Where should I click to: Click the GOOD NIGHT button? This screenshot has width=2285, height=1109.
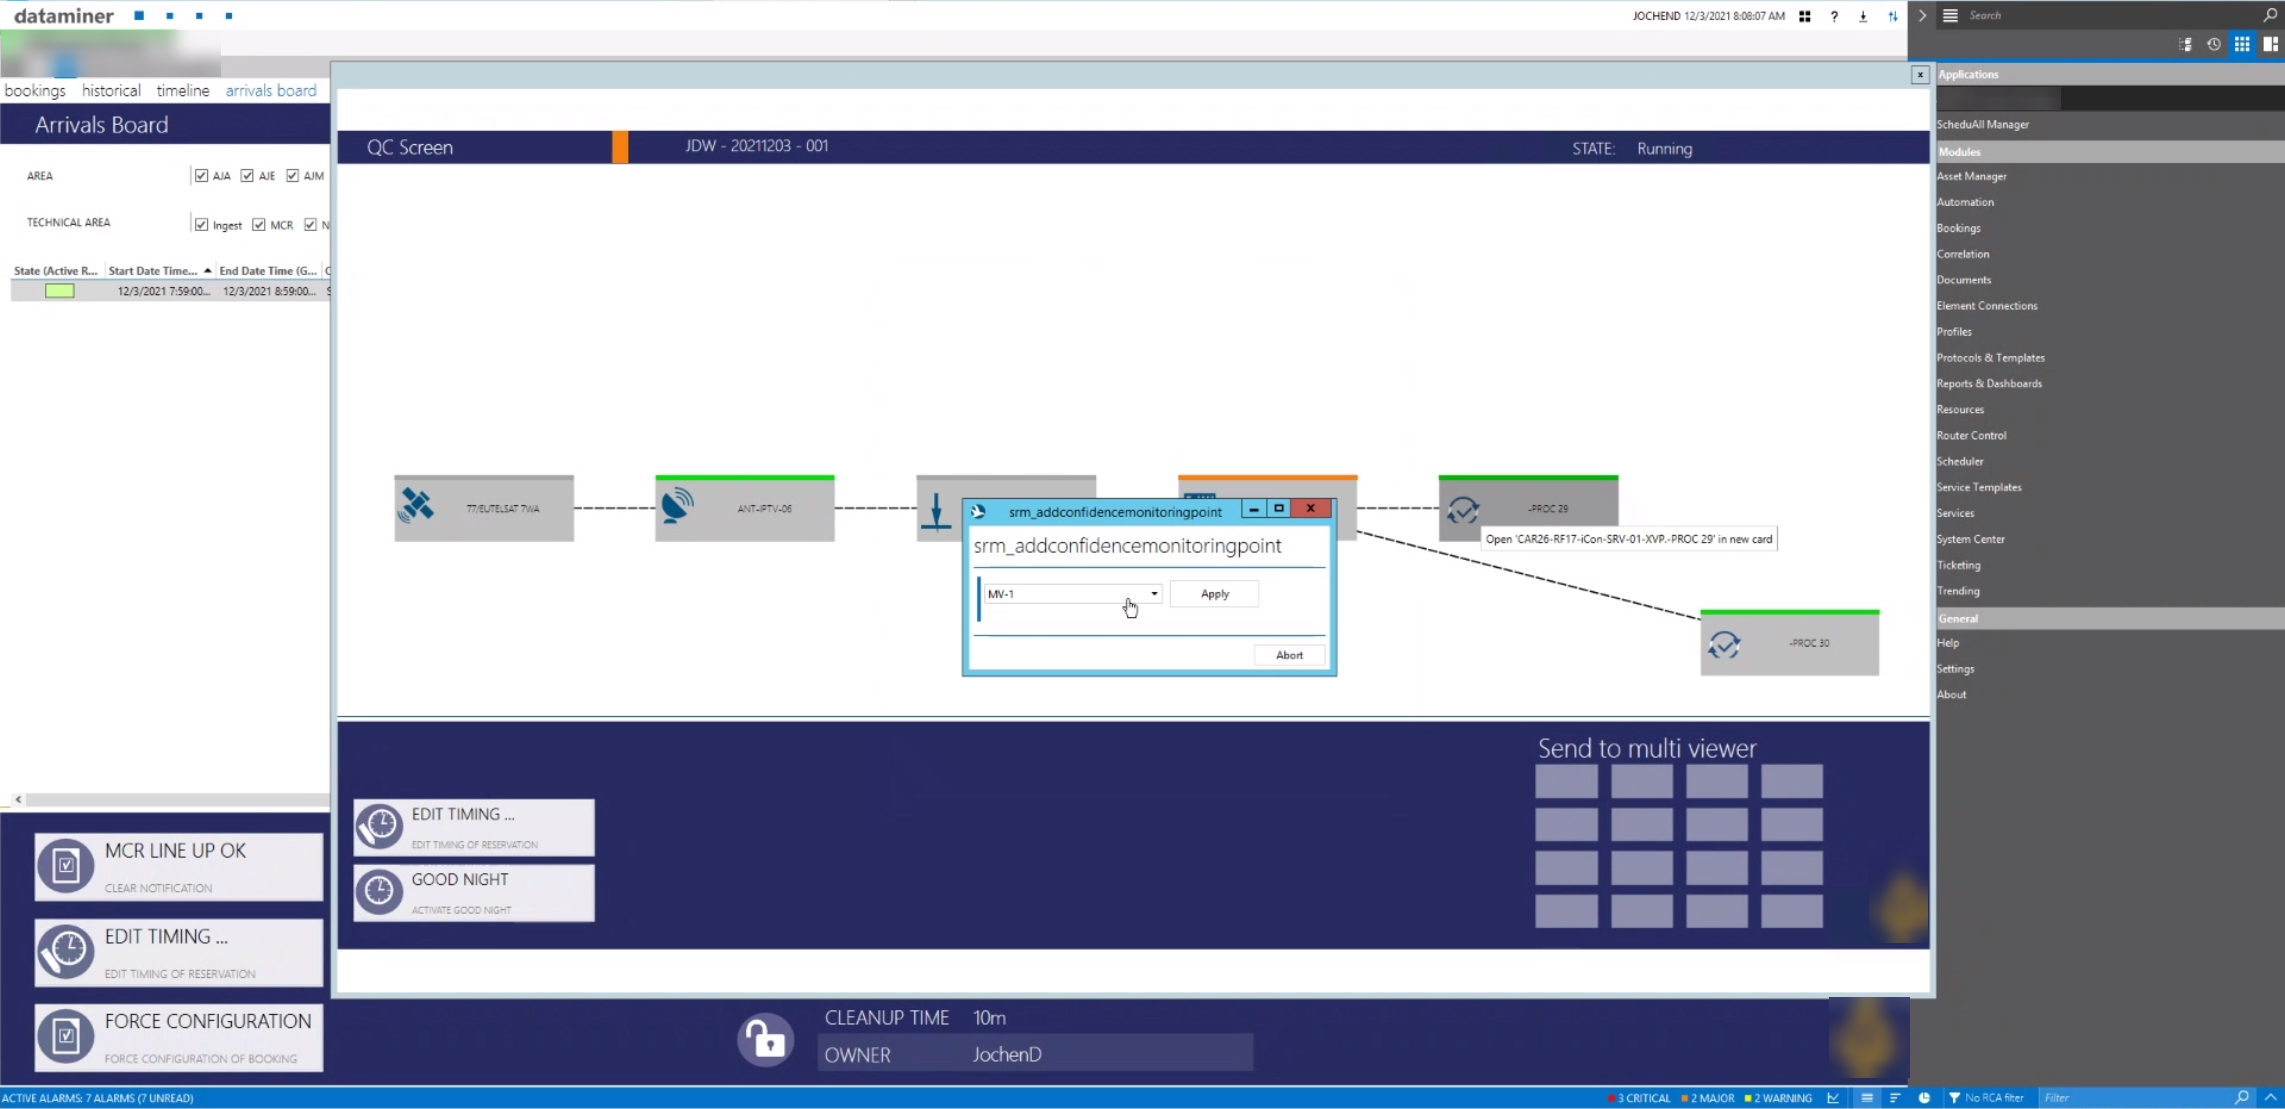click(474, 892)
